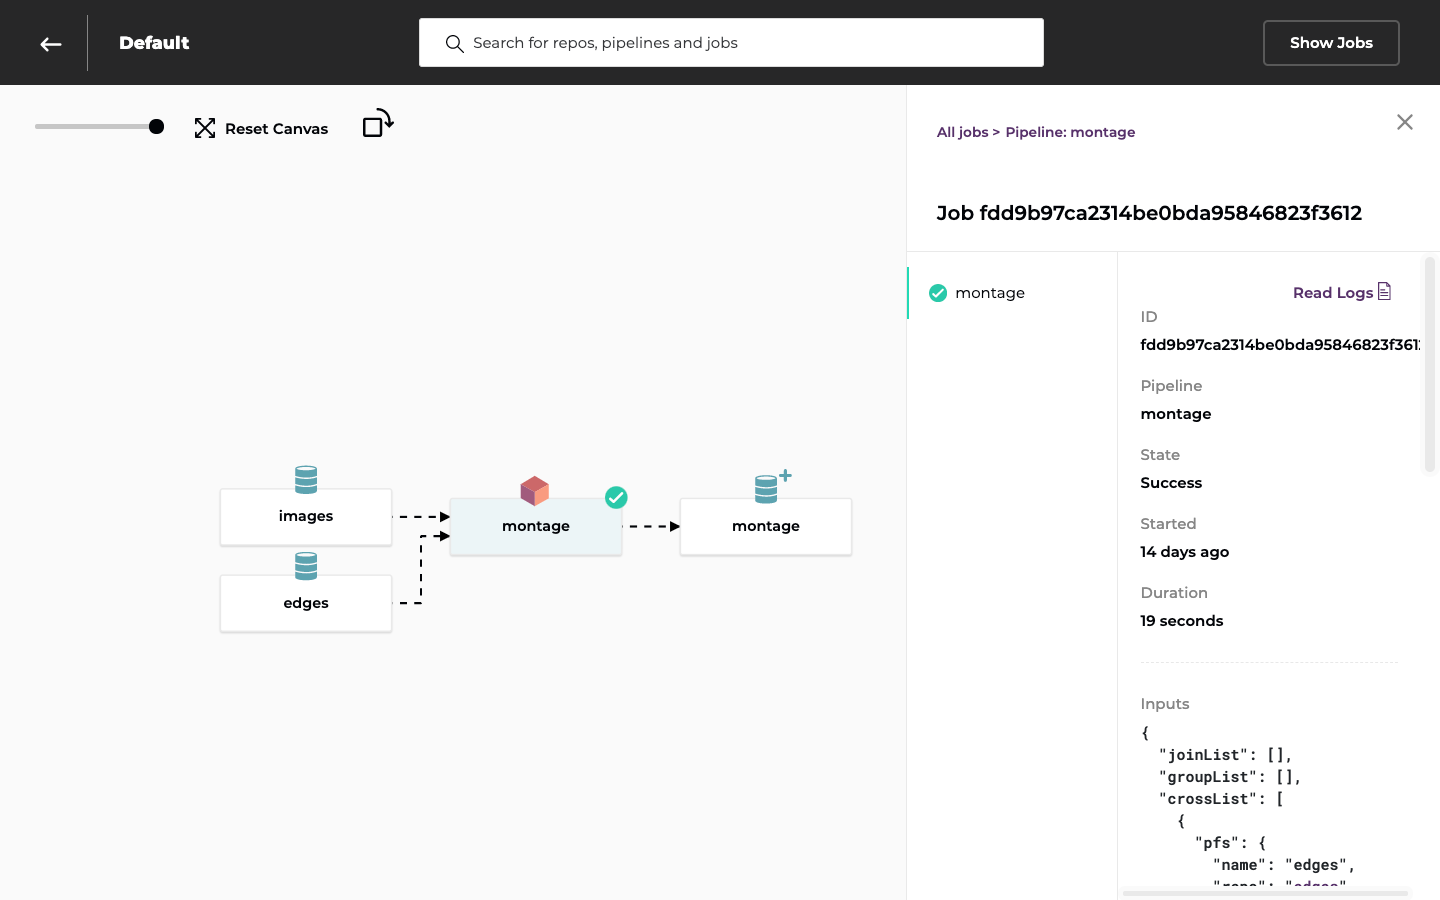
Task: Click the job ID value text
Action: 1280,345
